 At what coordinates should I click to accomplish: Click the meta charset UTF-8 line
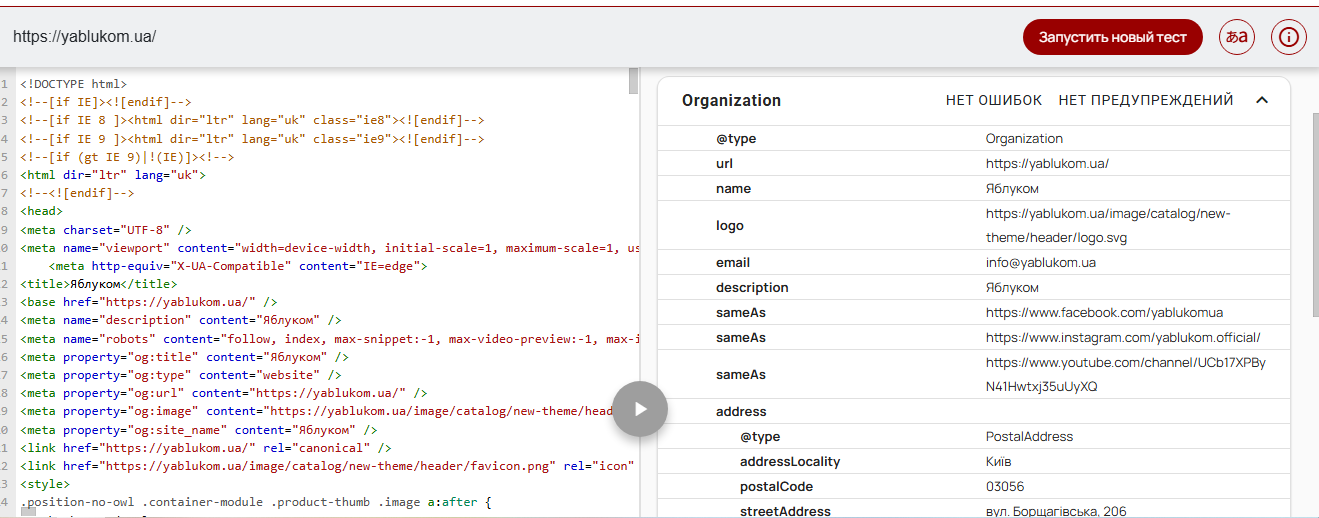tap(105, 230)
